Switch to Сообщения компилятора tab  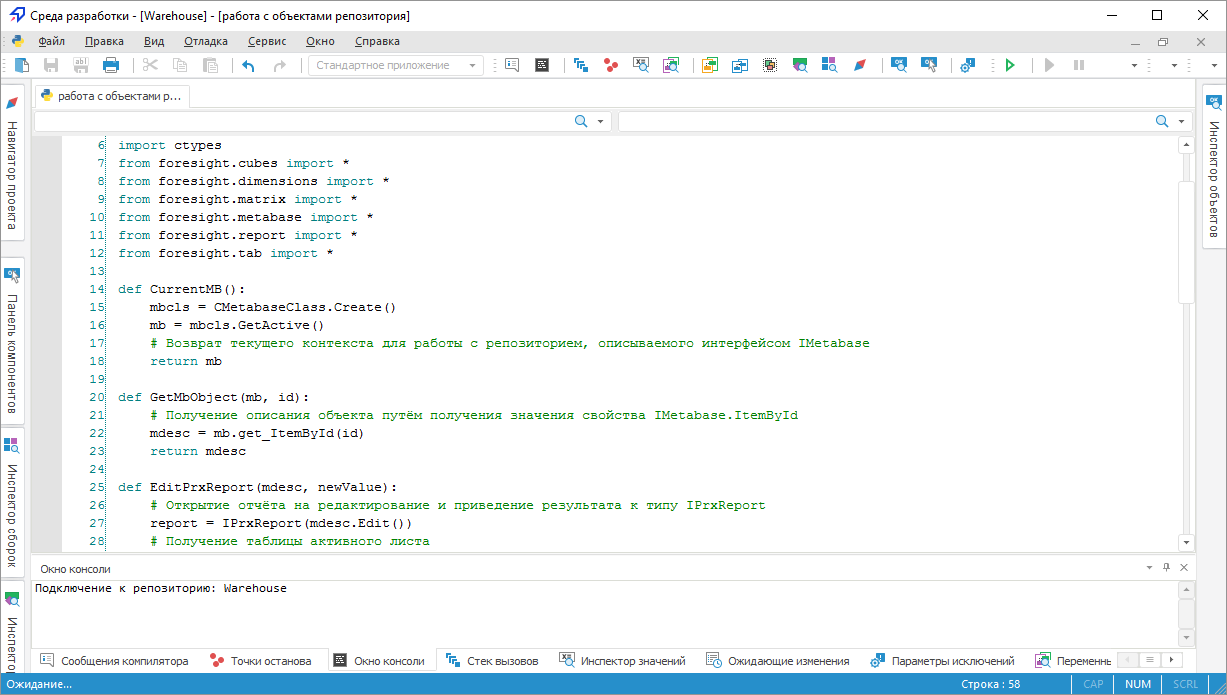tap(114, 661)
